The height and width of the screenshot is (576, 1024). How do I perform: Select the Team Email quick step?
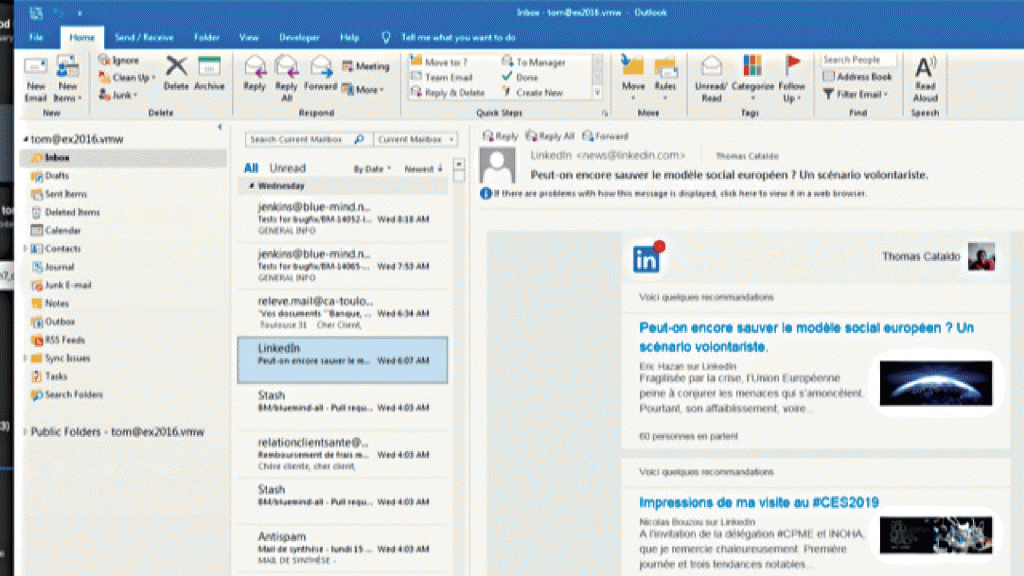coord(442,77)
